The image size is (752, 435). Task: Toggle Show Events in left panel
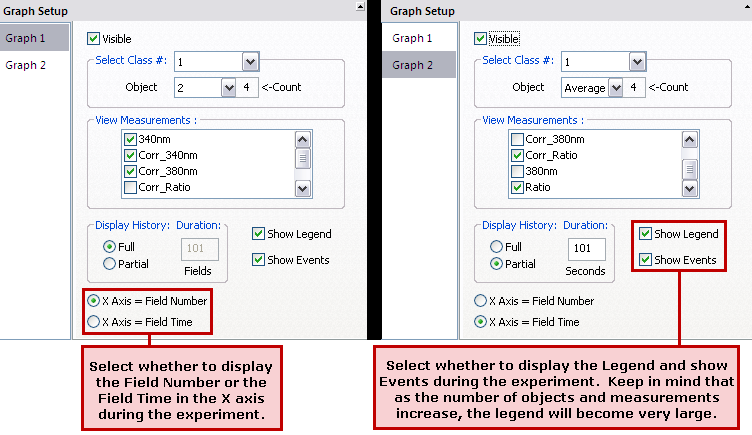(x=259, y=260)
